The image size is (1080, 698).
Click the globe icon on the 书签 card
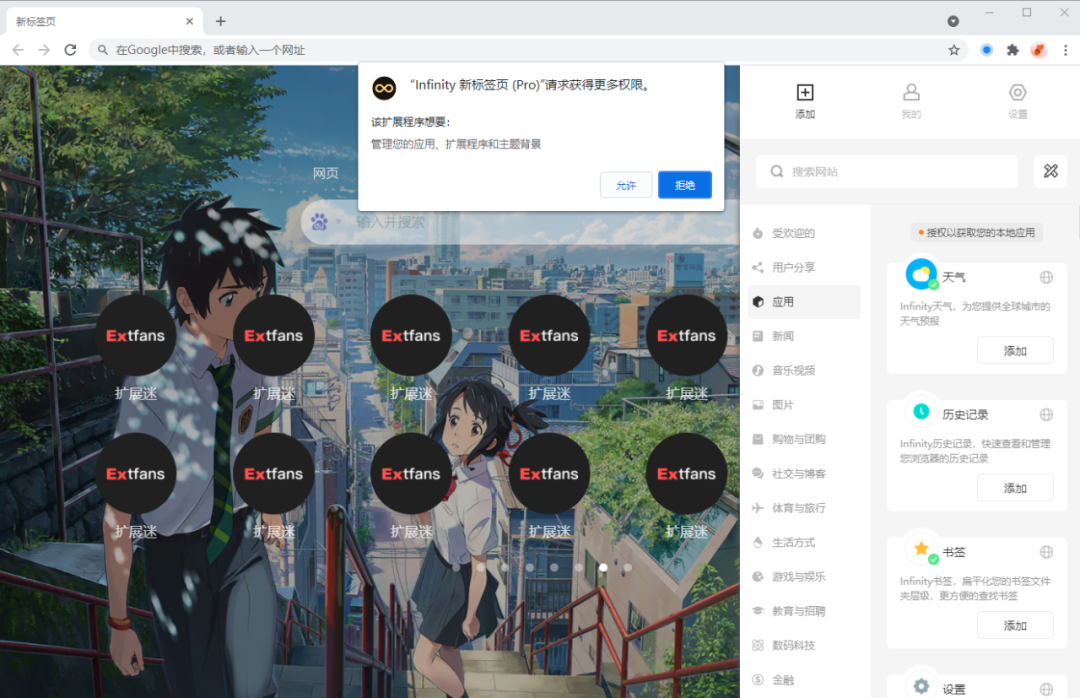[1046, 552]
